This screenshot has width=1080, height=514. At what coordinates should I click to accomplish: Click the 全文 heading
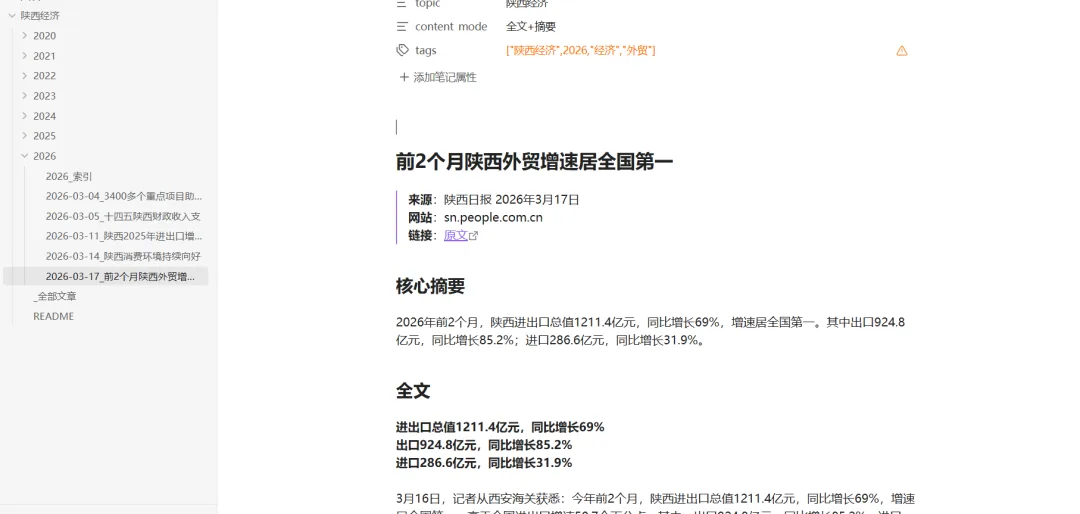(x=413, y=391)
